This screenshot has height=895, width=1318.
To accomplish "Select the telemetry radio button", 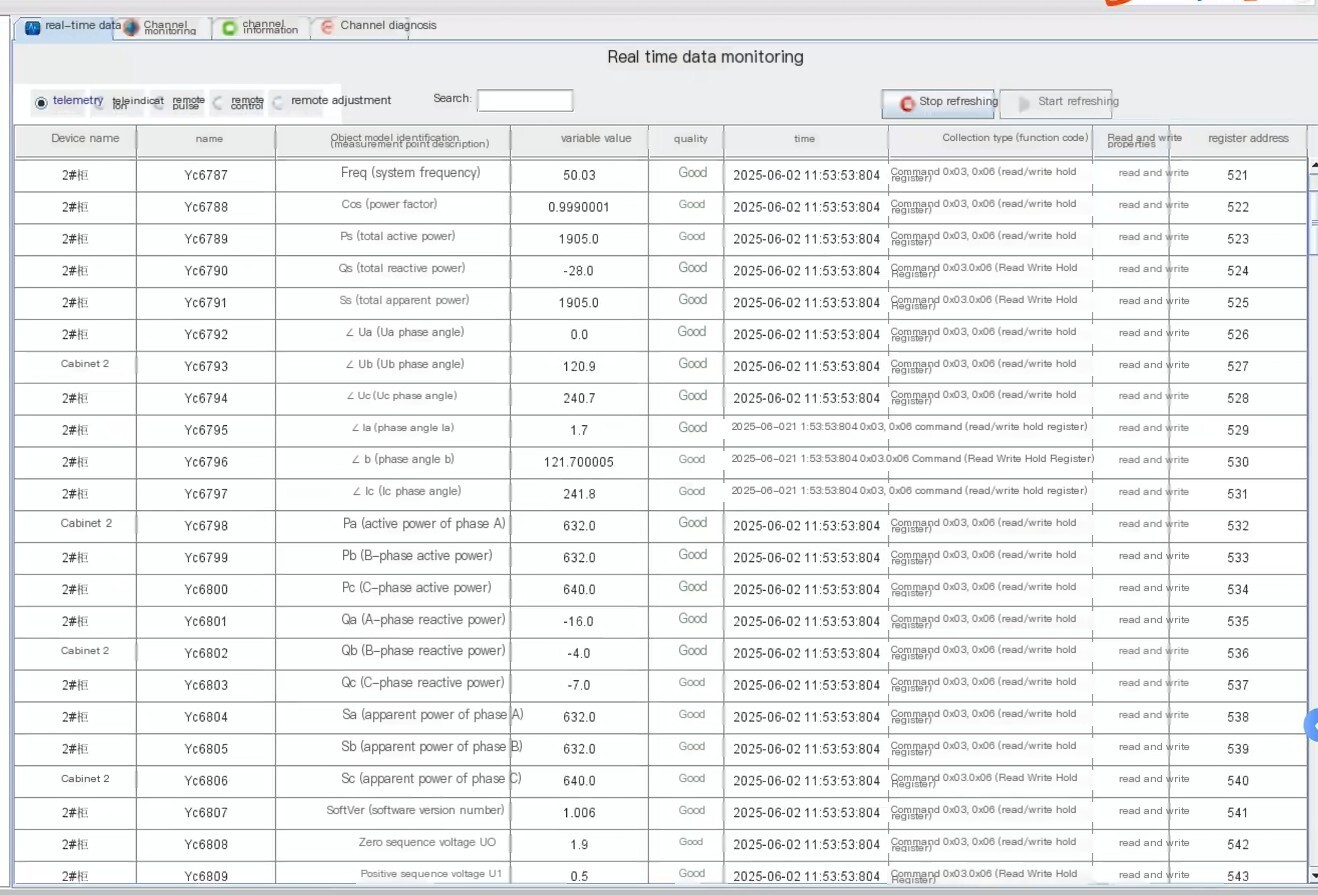I will point(41,102).
